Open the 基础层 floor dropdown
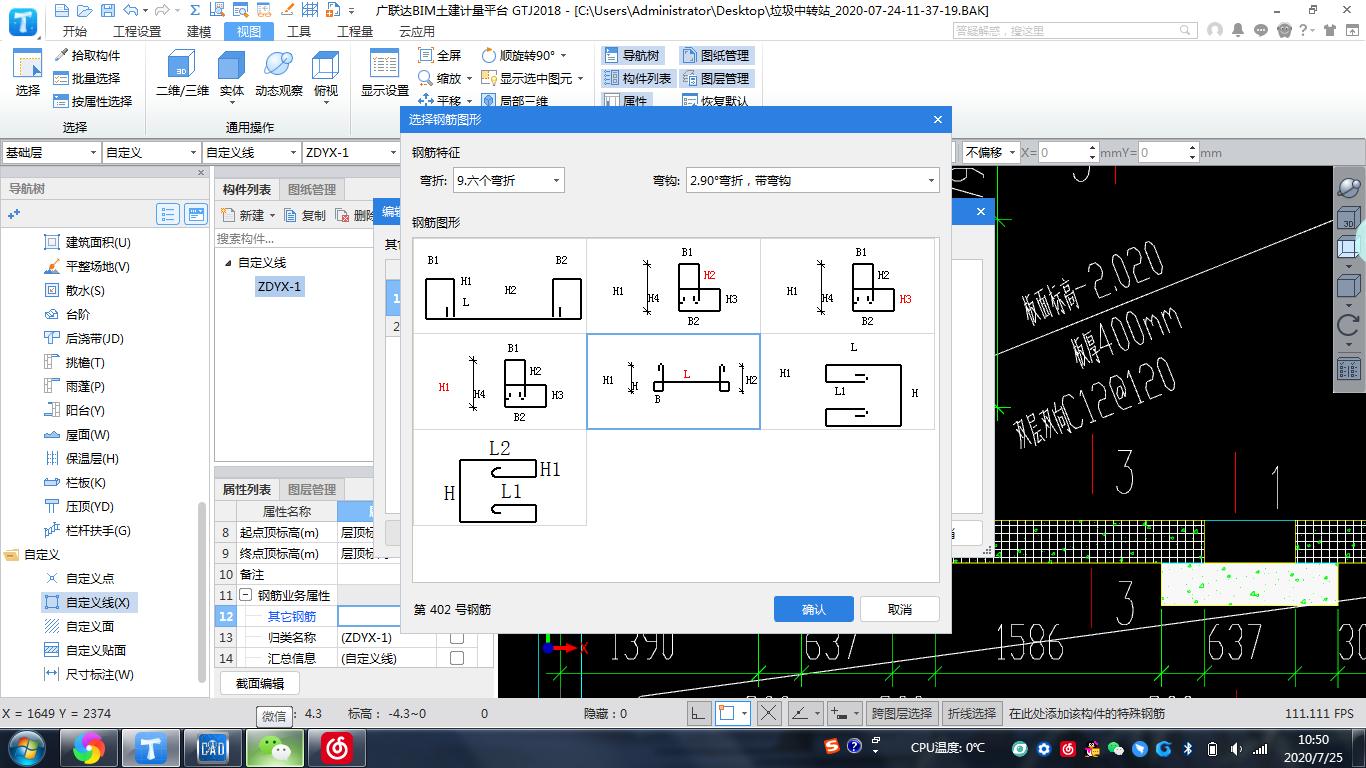1366x768 pixels. pyautogui.click(x=51, y=152)
